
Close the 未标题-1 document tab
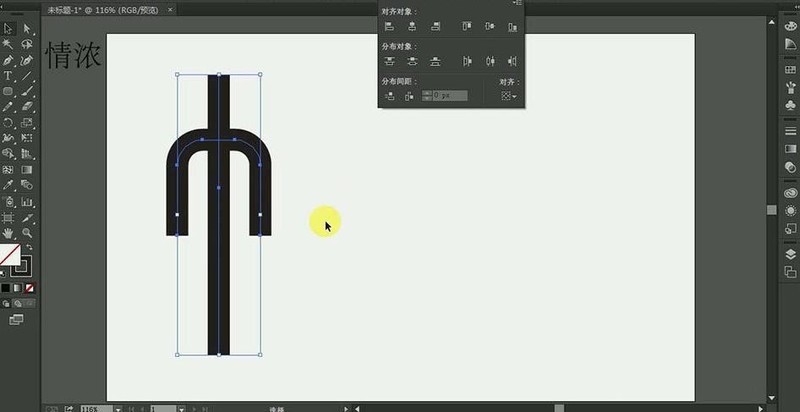(x=170, y=9)
